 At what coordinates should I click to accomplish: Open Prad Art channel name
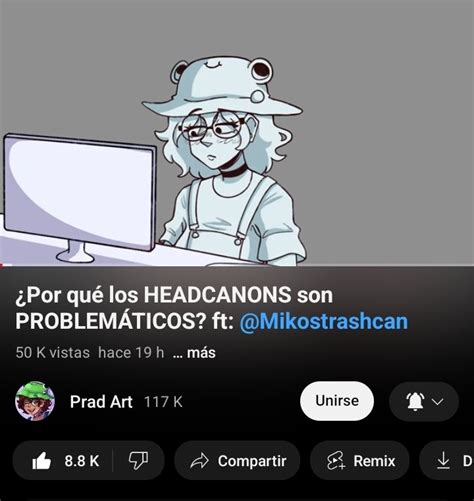click(101, 401)
